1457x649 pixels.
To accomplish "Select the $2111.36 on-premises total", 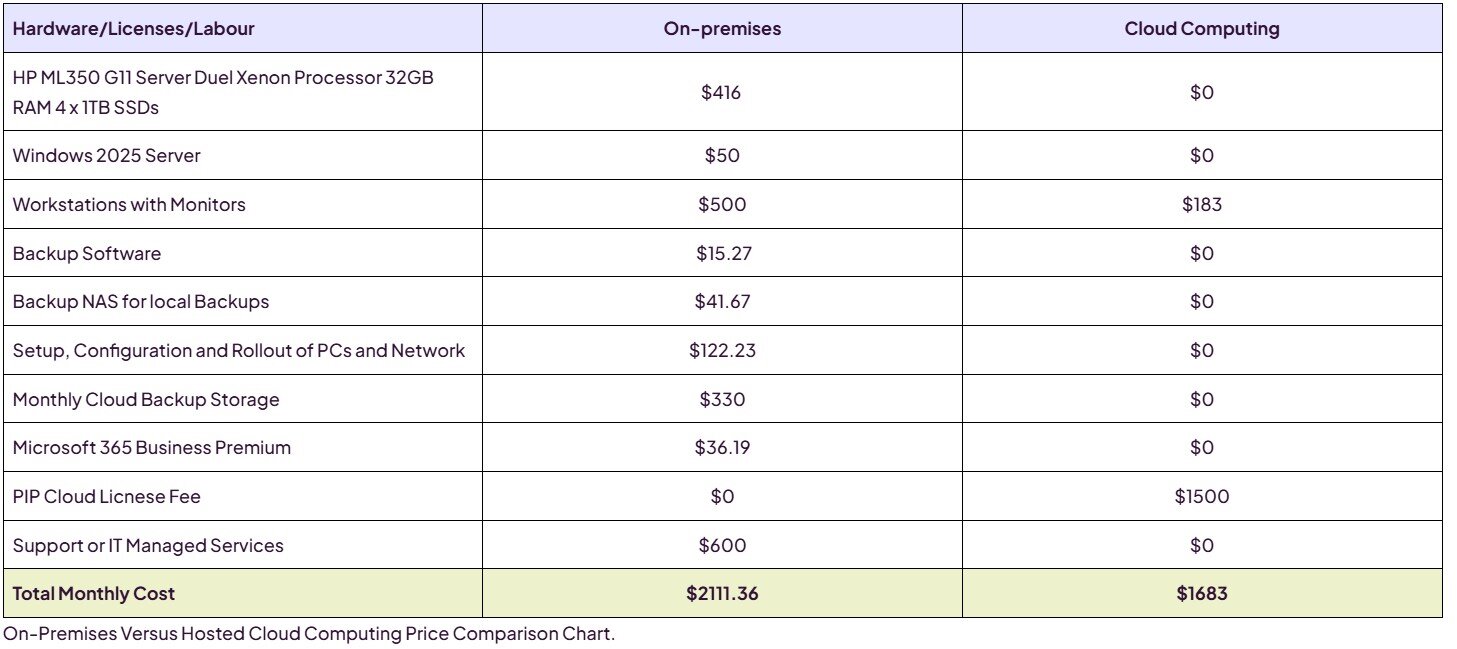I will (722, 594).
